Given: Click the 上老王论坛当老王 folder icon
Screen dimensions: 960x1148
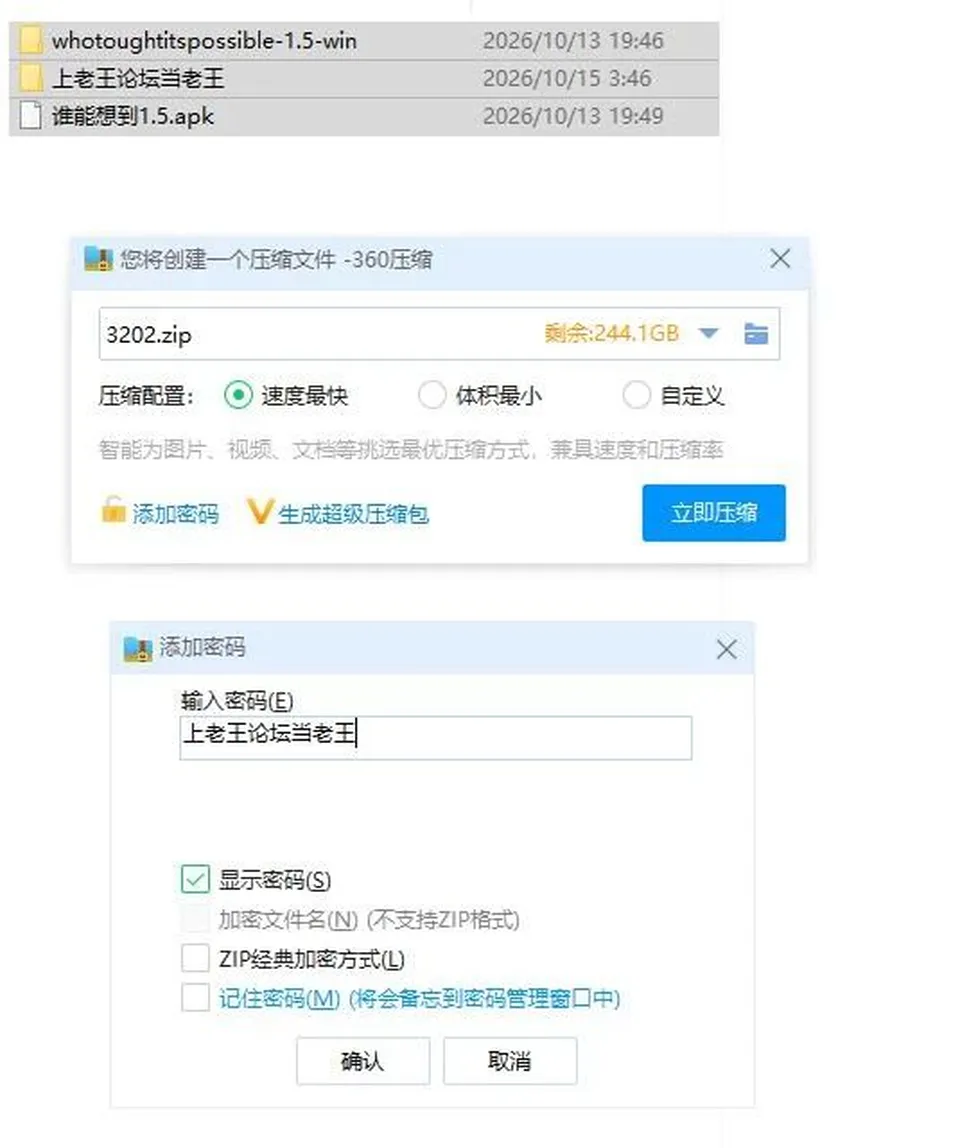Looking at the screenshot, I should point(31,78).
